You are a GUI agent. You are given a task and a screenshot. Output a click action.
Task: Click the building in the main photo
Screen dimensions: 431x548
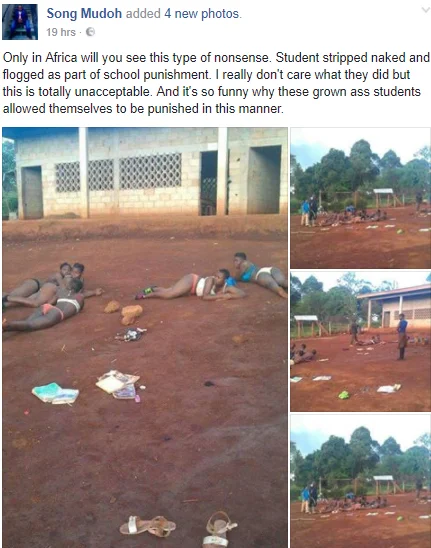pyautogui.click(x=150, y=172)
